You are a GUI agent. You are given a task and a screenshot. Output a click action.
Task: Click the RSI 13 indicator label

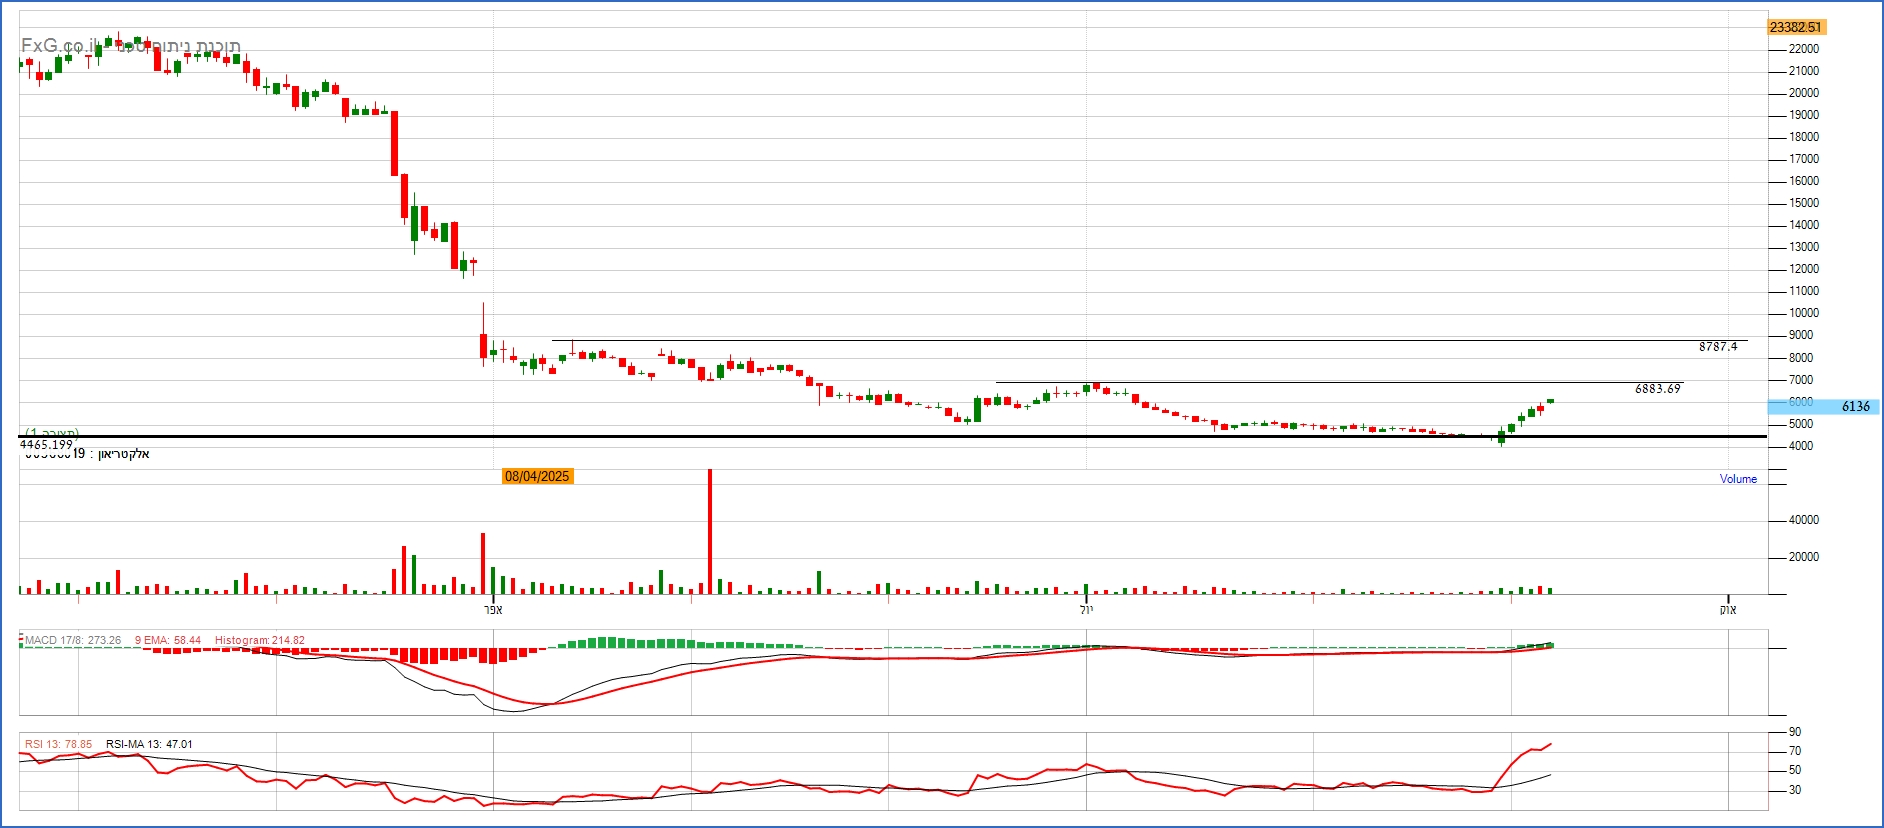[x=58, y=744]
